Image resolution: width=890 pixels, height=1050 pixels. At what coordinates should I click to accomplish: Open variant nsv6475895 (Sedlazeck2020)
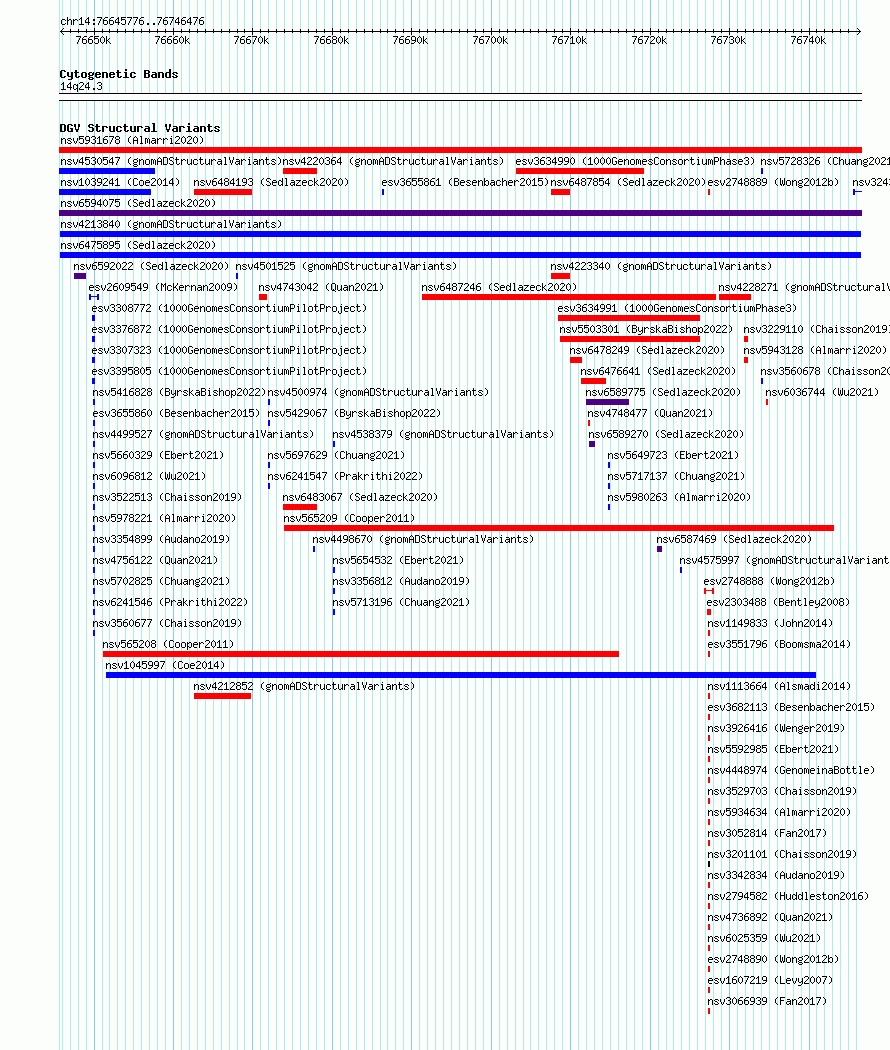coord(138,245)
